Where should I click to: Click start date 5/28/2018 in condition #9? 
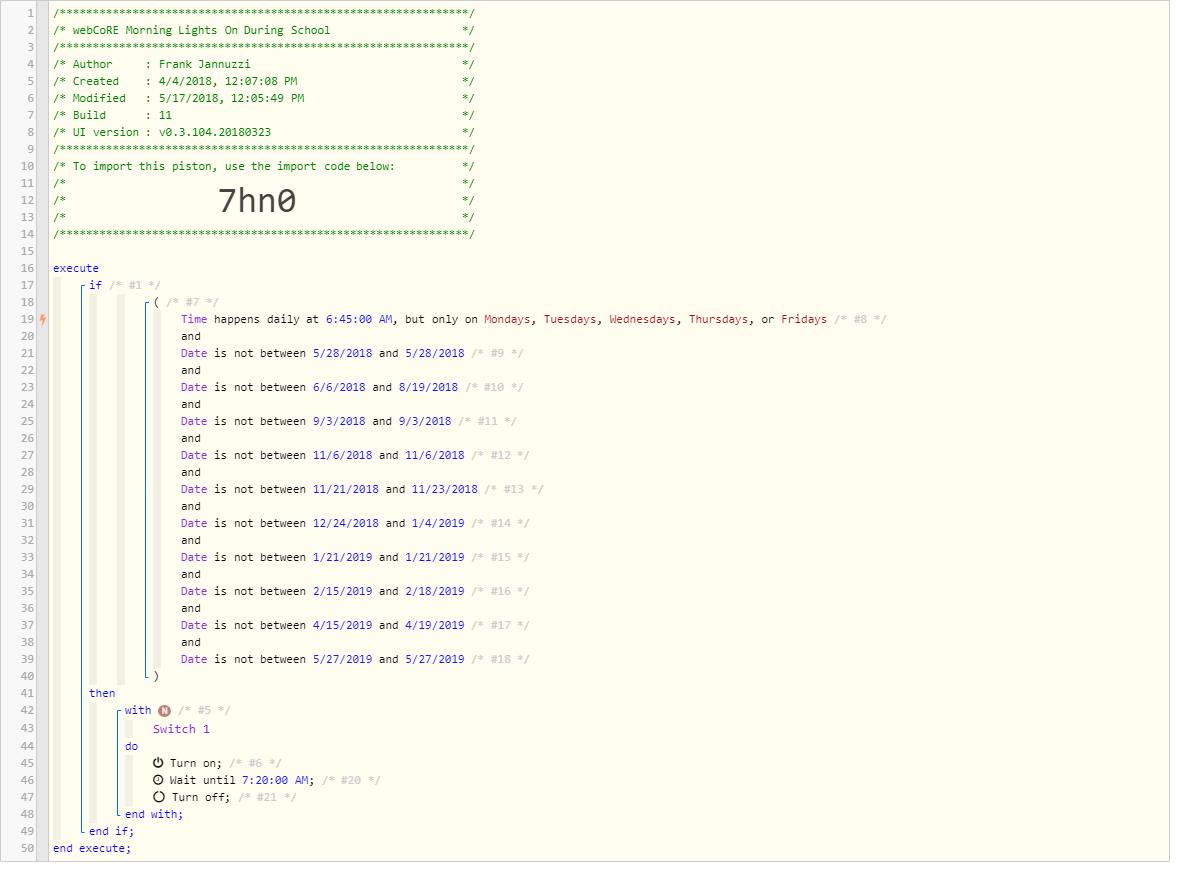pos(343,355)
